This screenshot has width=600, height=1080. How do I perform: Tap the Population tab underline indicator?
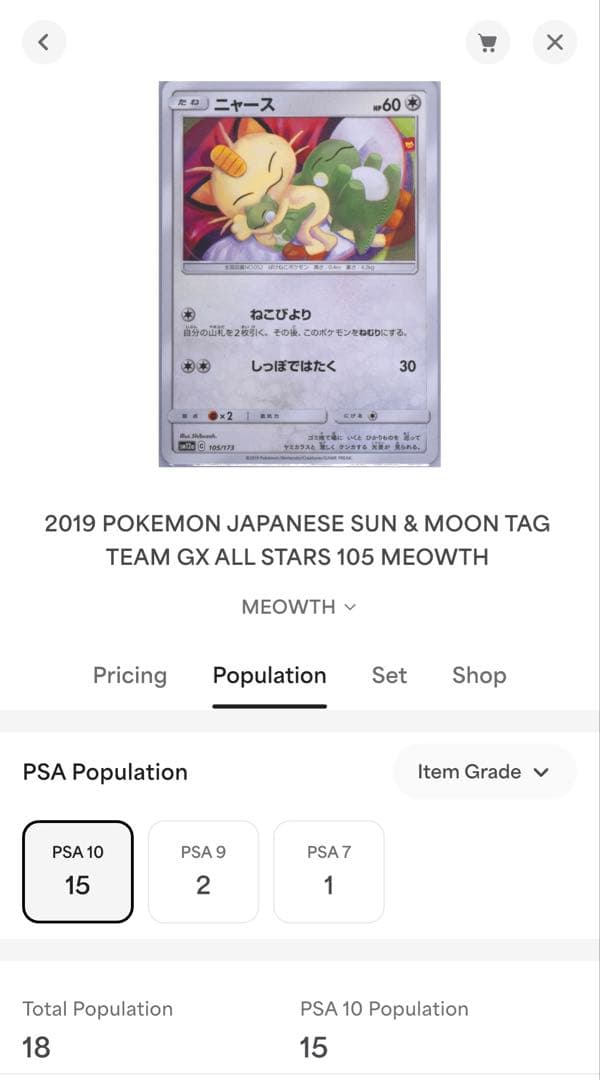pyautogui.click(x=268, y=702)
